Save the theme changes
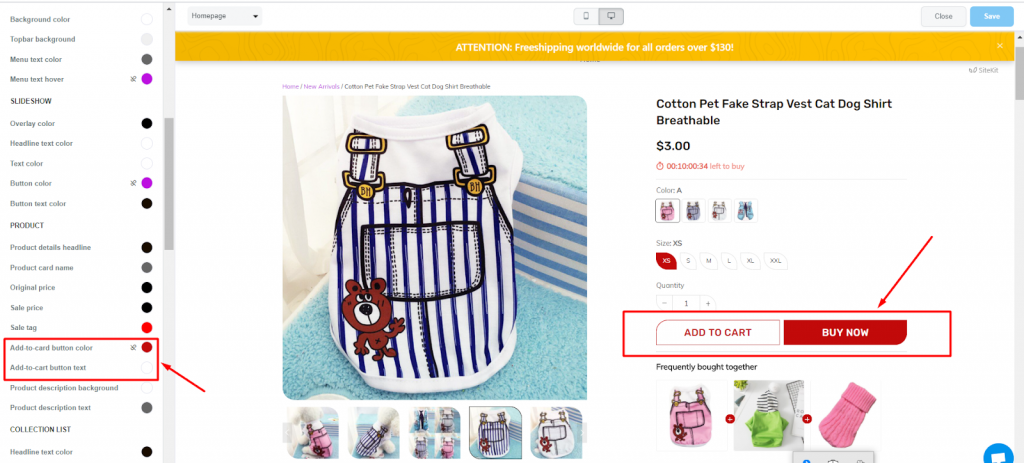1024x463 pixels. (991, 16)
